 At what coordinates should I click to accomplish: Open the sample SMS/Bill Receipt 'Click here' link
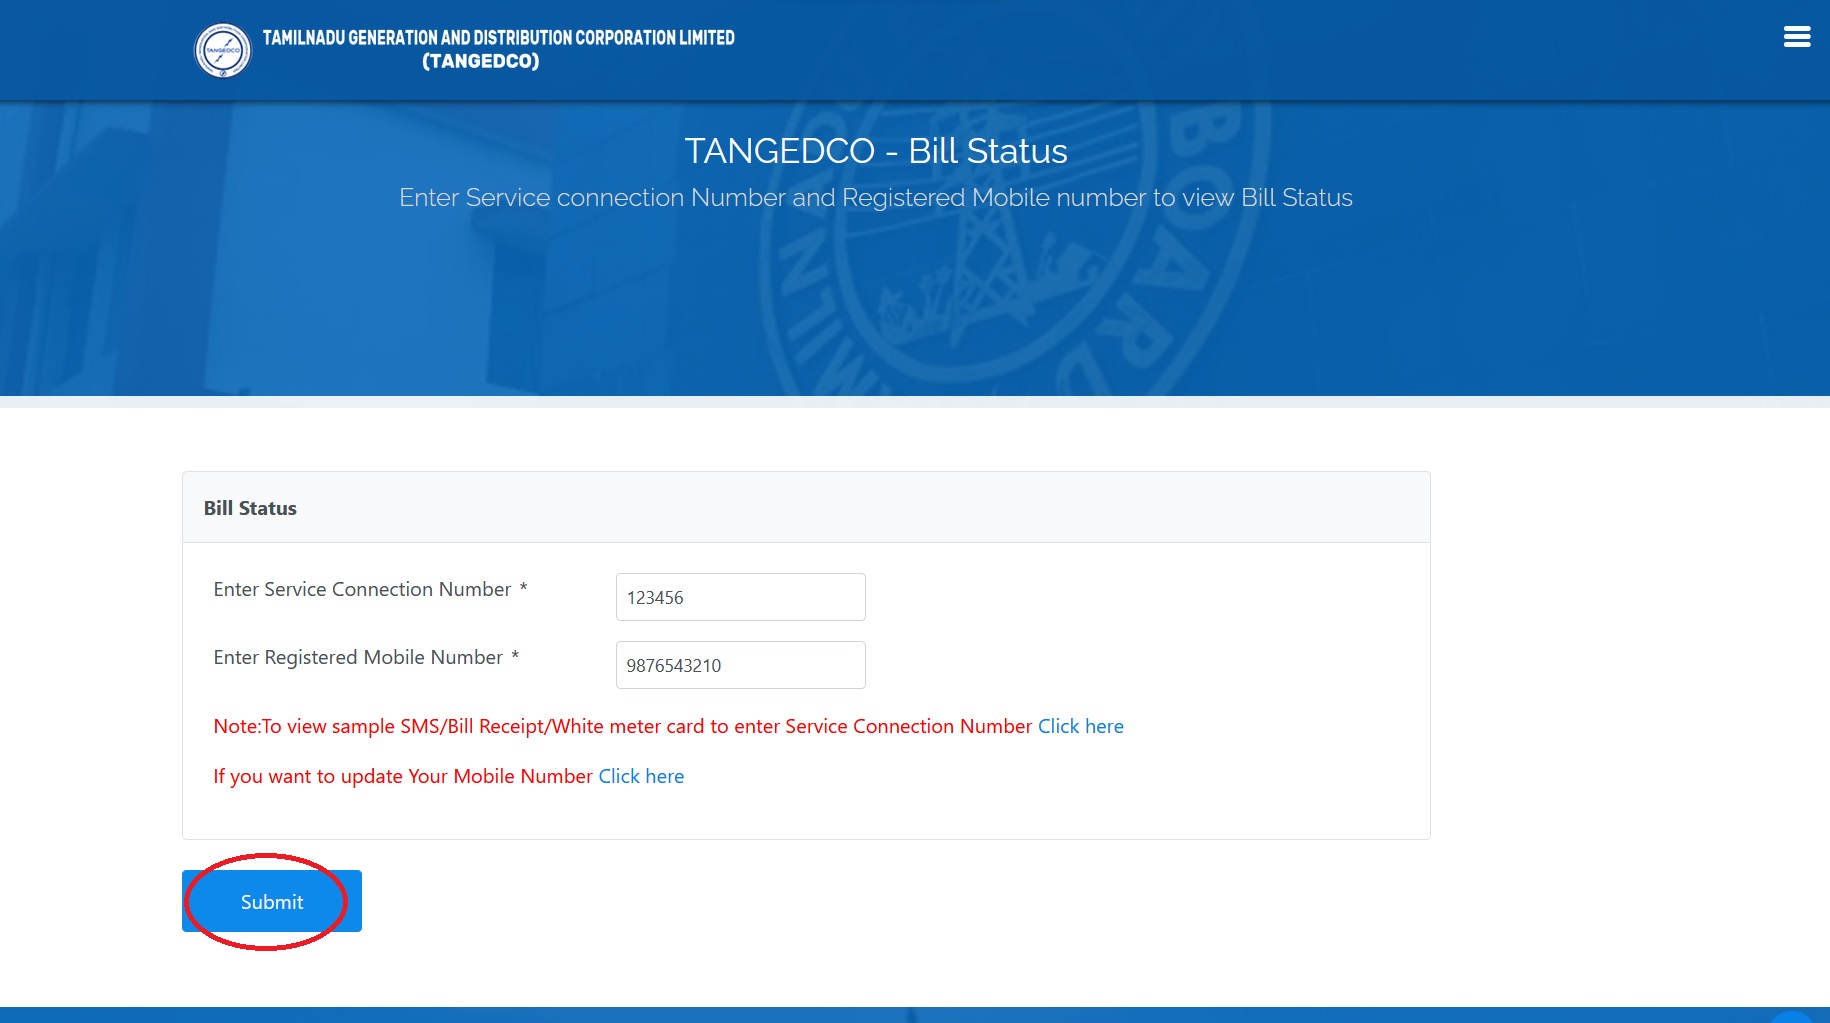[x=1080, y=726]
